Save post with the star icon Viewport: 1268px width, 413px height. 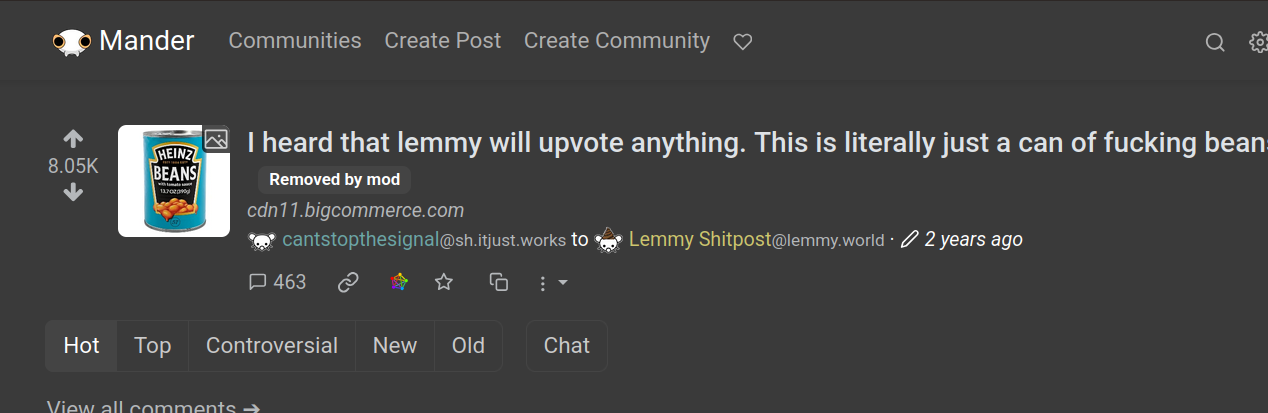[x=444, y=283]
